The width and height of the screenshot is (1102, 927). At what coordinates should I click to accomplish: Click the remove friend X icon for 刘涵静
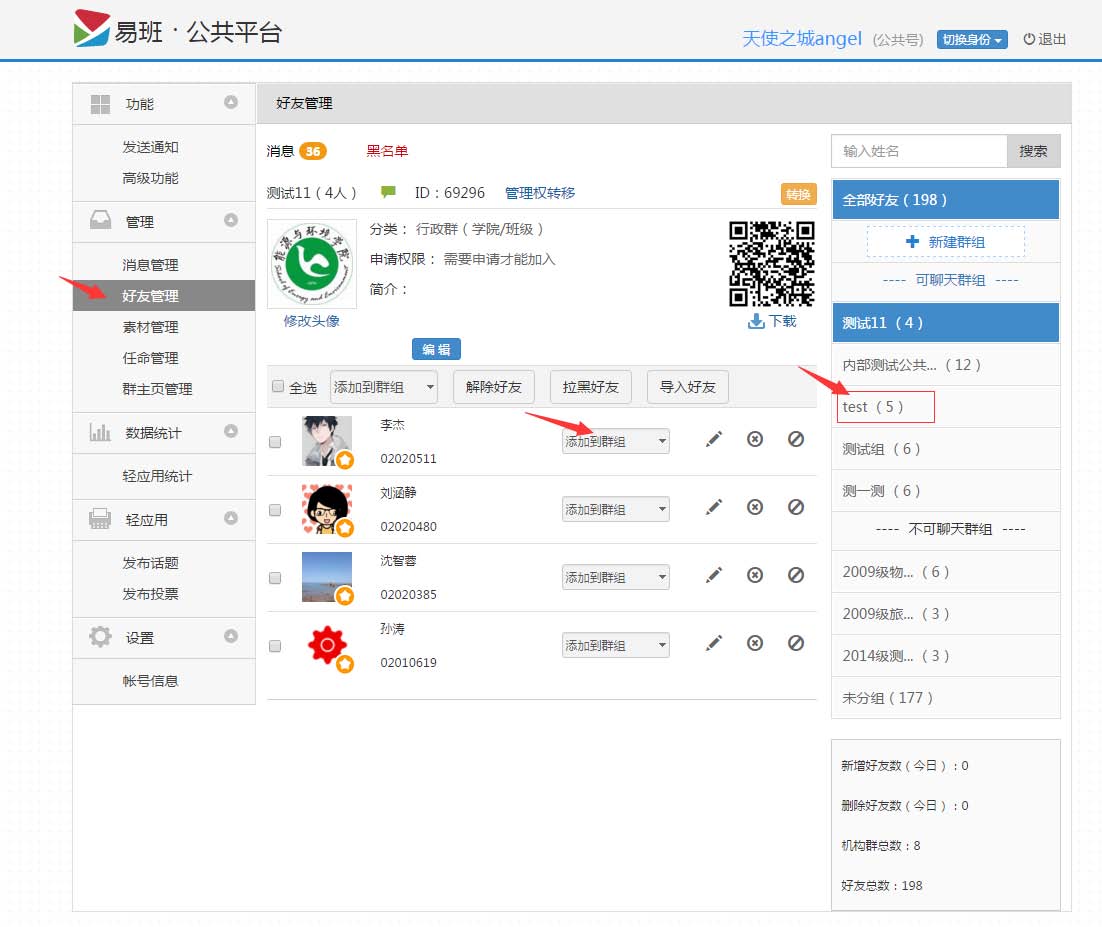click(x=755, y=507)
